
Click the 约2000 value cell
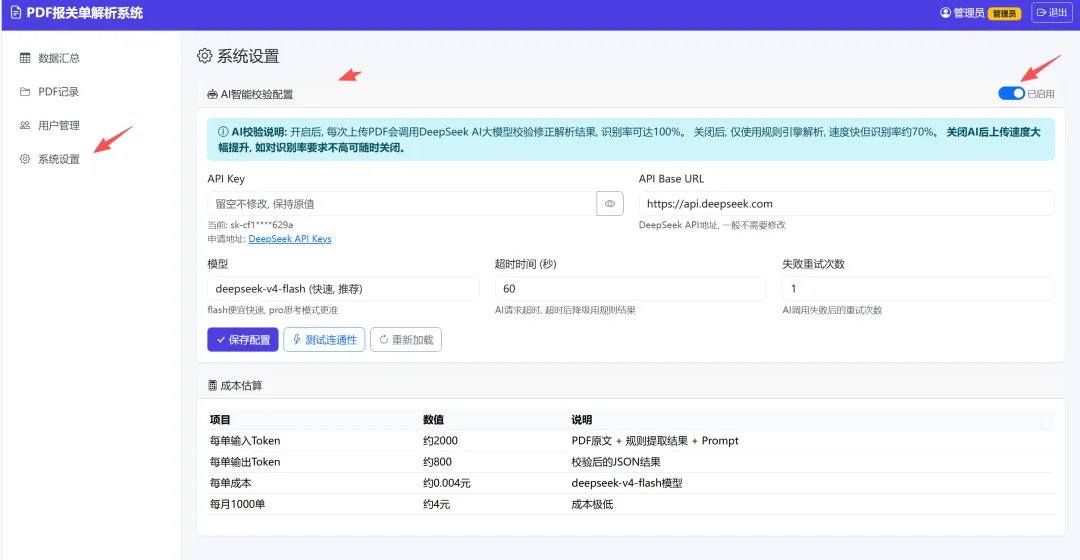tap(440, 441)
